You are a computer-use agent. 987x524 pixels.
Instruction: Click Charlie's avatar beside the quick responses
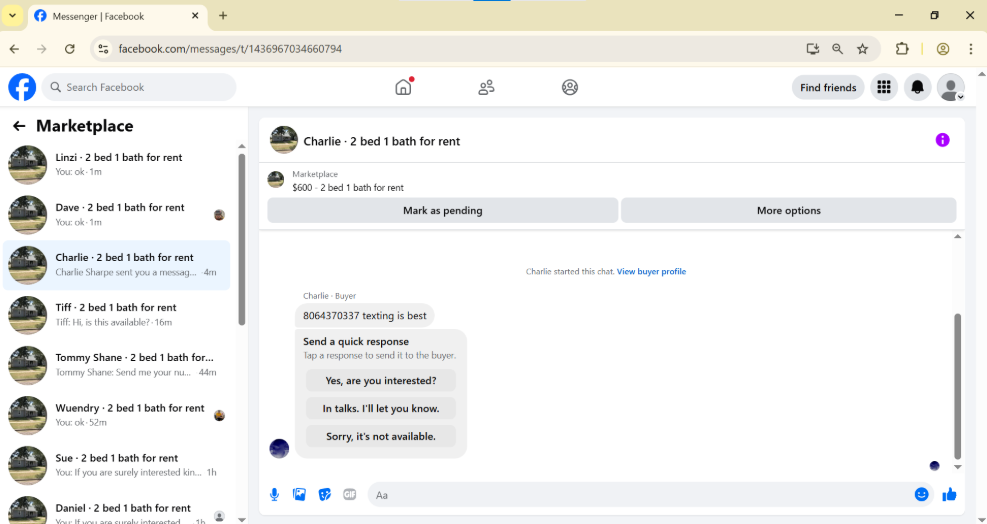[279, 448]
